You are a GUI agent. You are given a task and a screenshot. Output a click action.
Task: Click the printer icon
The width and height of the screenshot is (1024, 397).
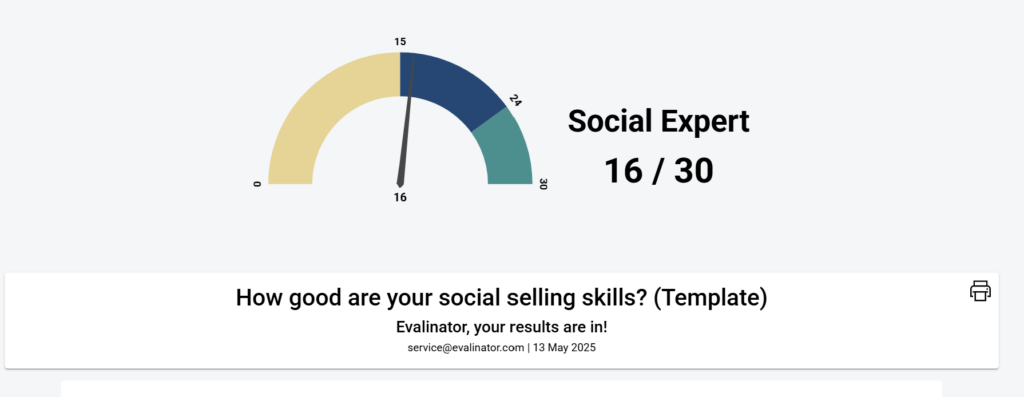point(980,291)
